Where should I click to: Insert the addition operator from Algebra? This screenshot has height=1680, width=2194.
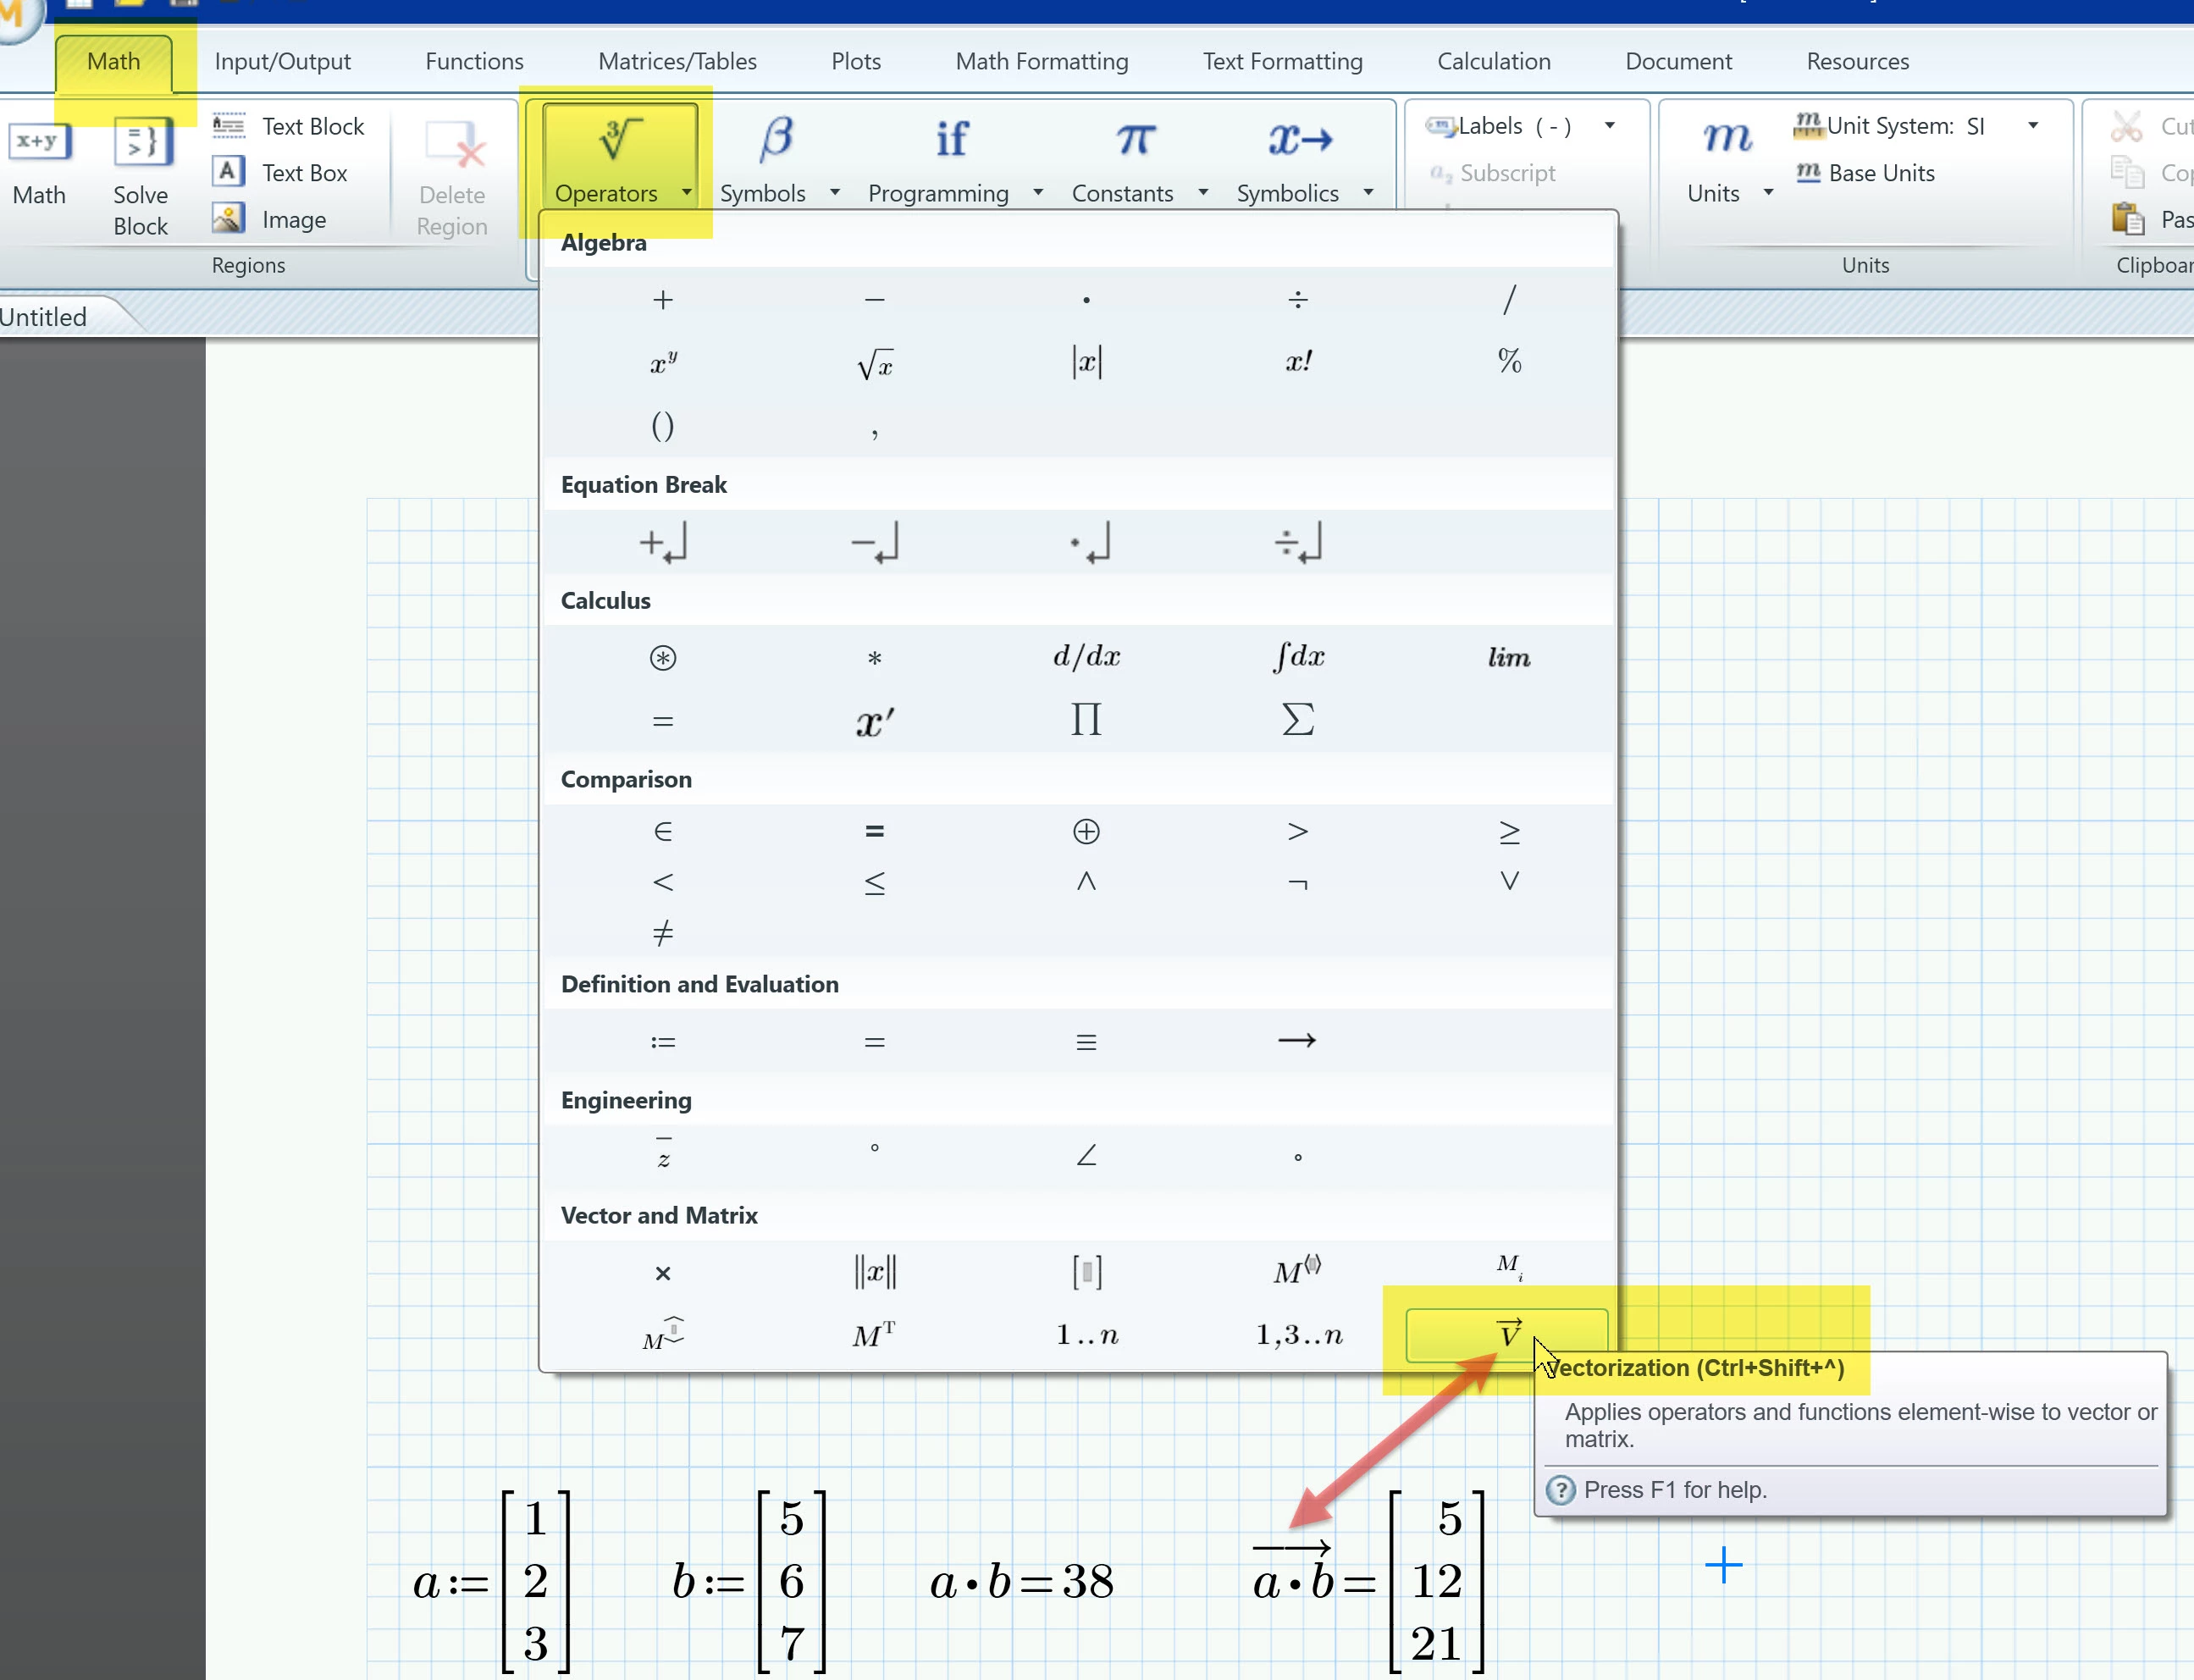coord(662,299)
